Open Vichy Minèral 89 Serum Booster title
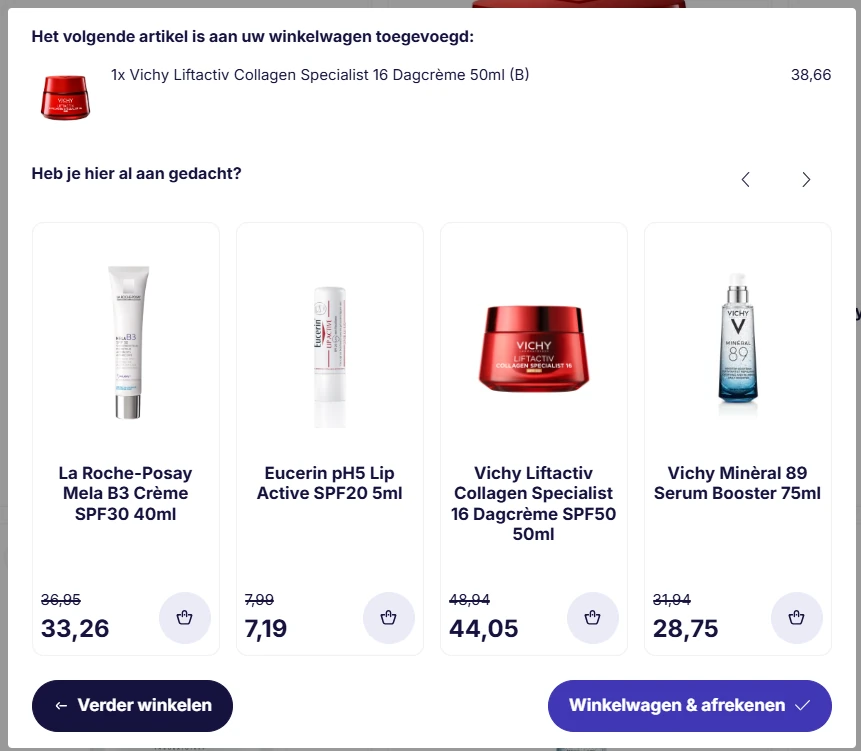Image resolution: width=861 pixels, height=751 pixels. click(x=737, y=483)
